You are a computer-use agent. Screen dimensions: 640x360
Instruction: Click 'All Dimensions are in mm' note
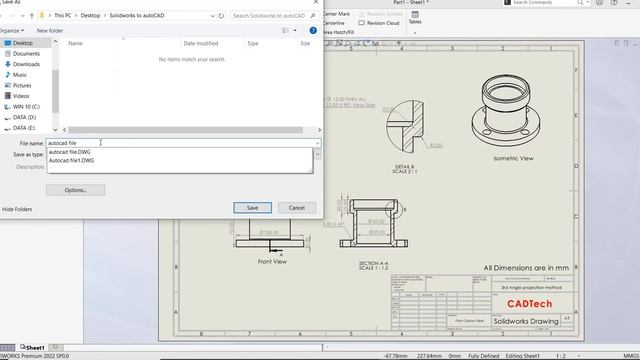(526, 268)
